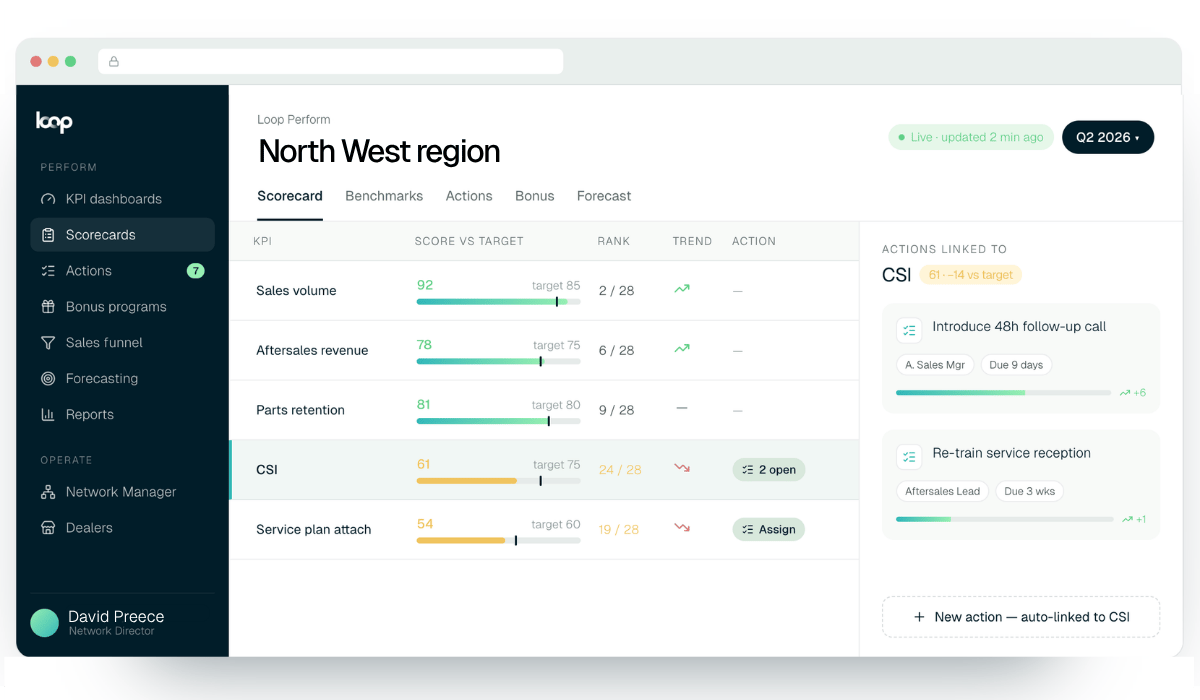Click the 7 badge next to Actions
Image resolution: width=1200 pixels, height=700 pixels.
(x=195, y=271)
